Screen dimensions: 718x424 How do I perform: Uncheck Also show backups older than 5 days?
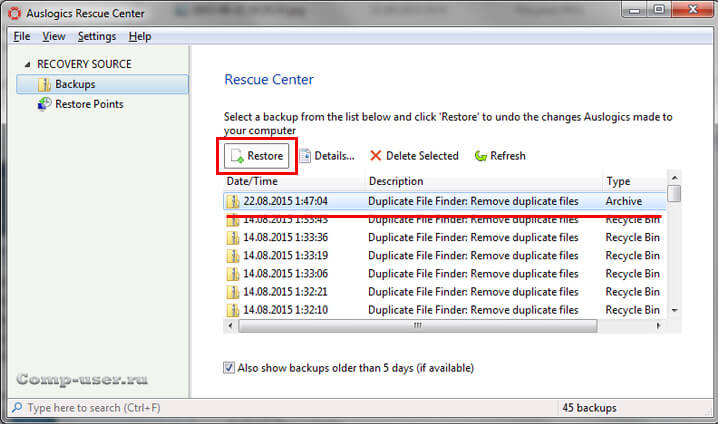[228, 367]
